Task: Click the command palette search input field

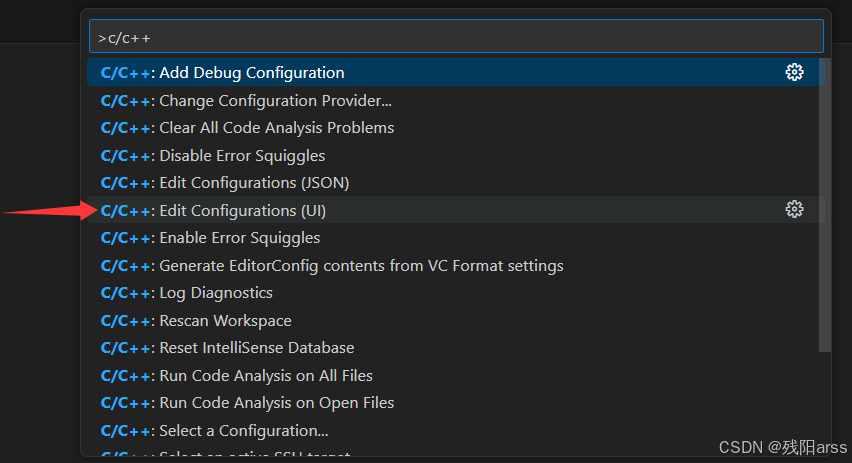Action: pos(456,37)
